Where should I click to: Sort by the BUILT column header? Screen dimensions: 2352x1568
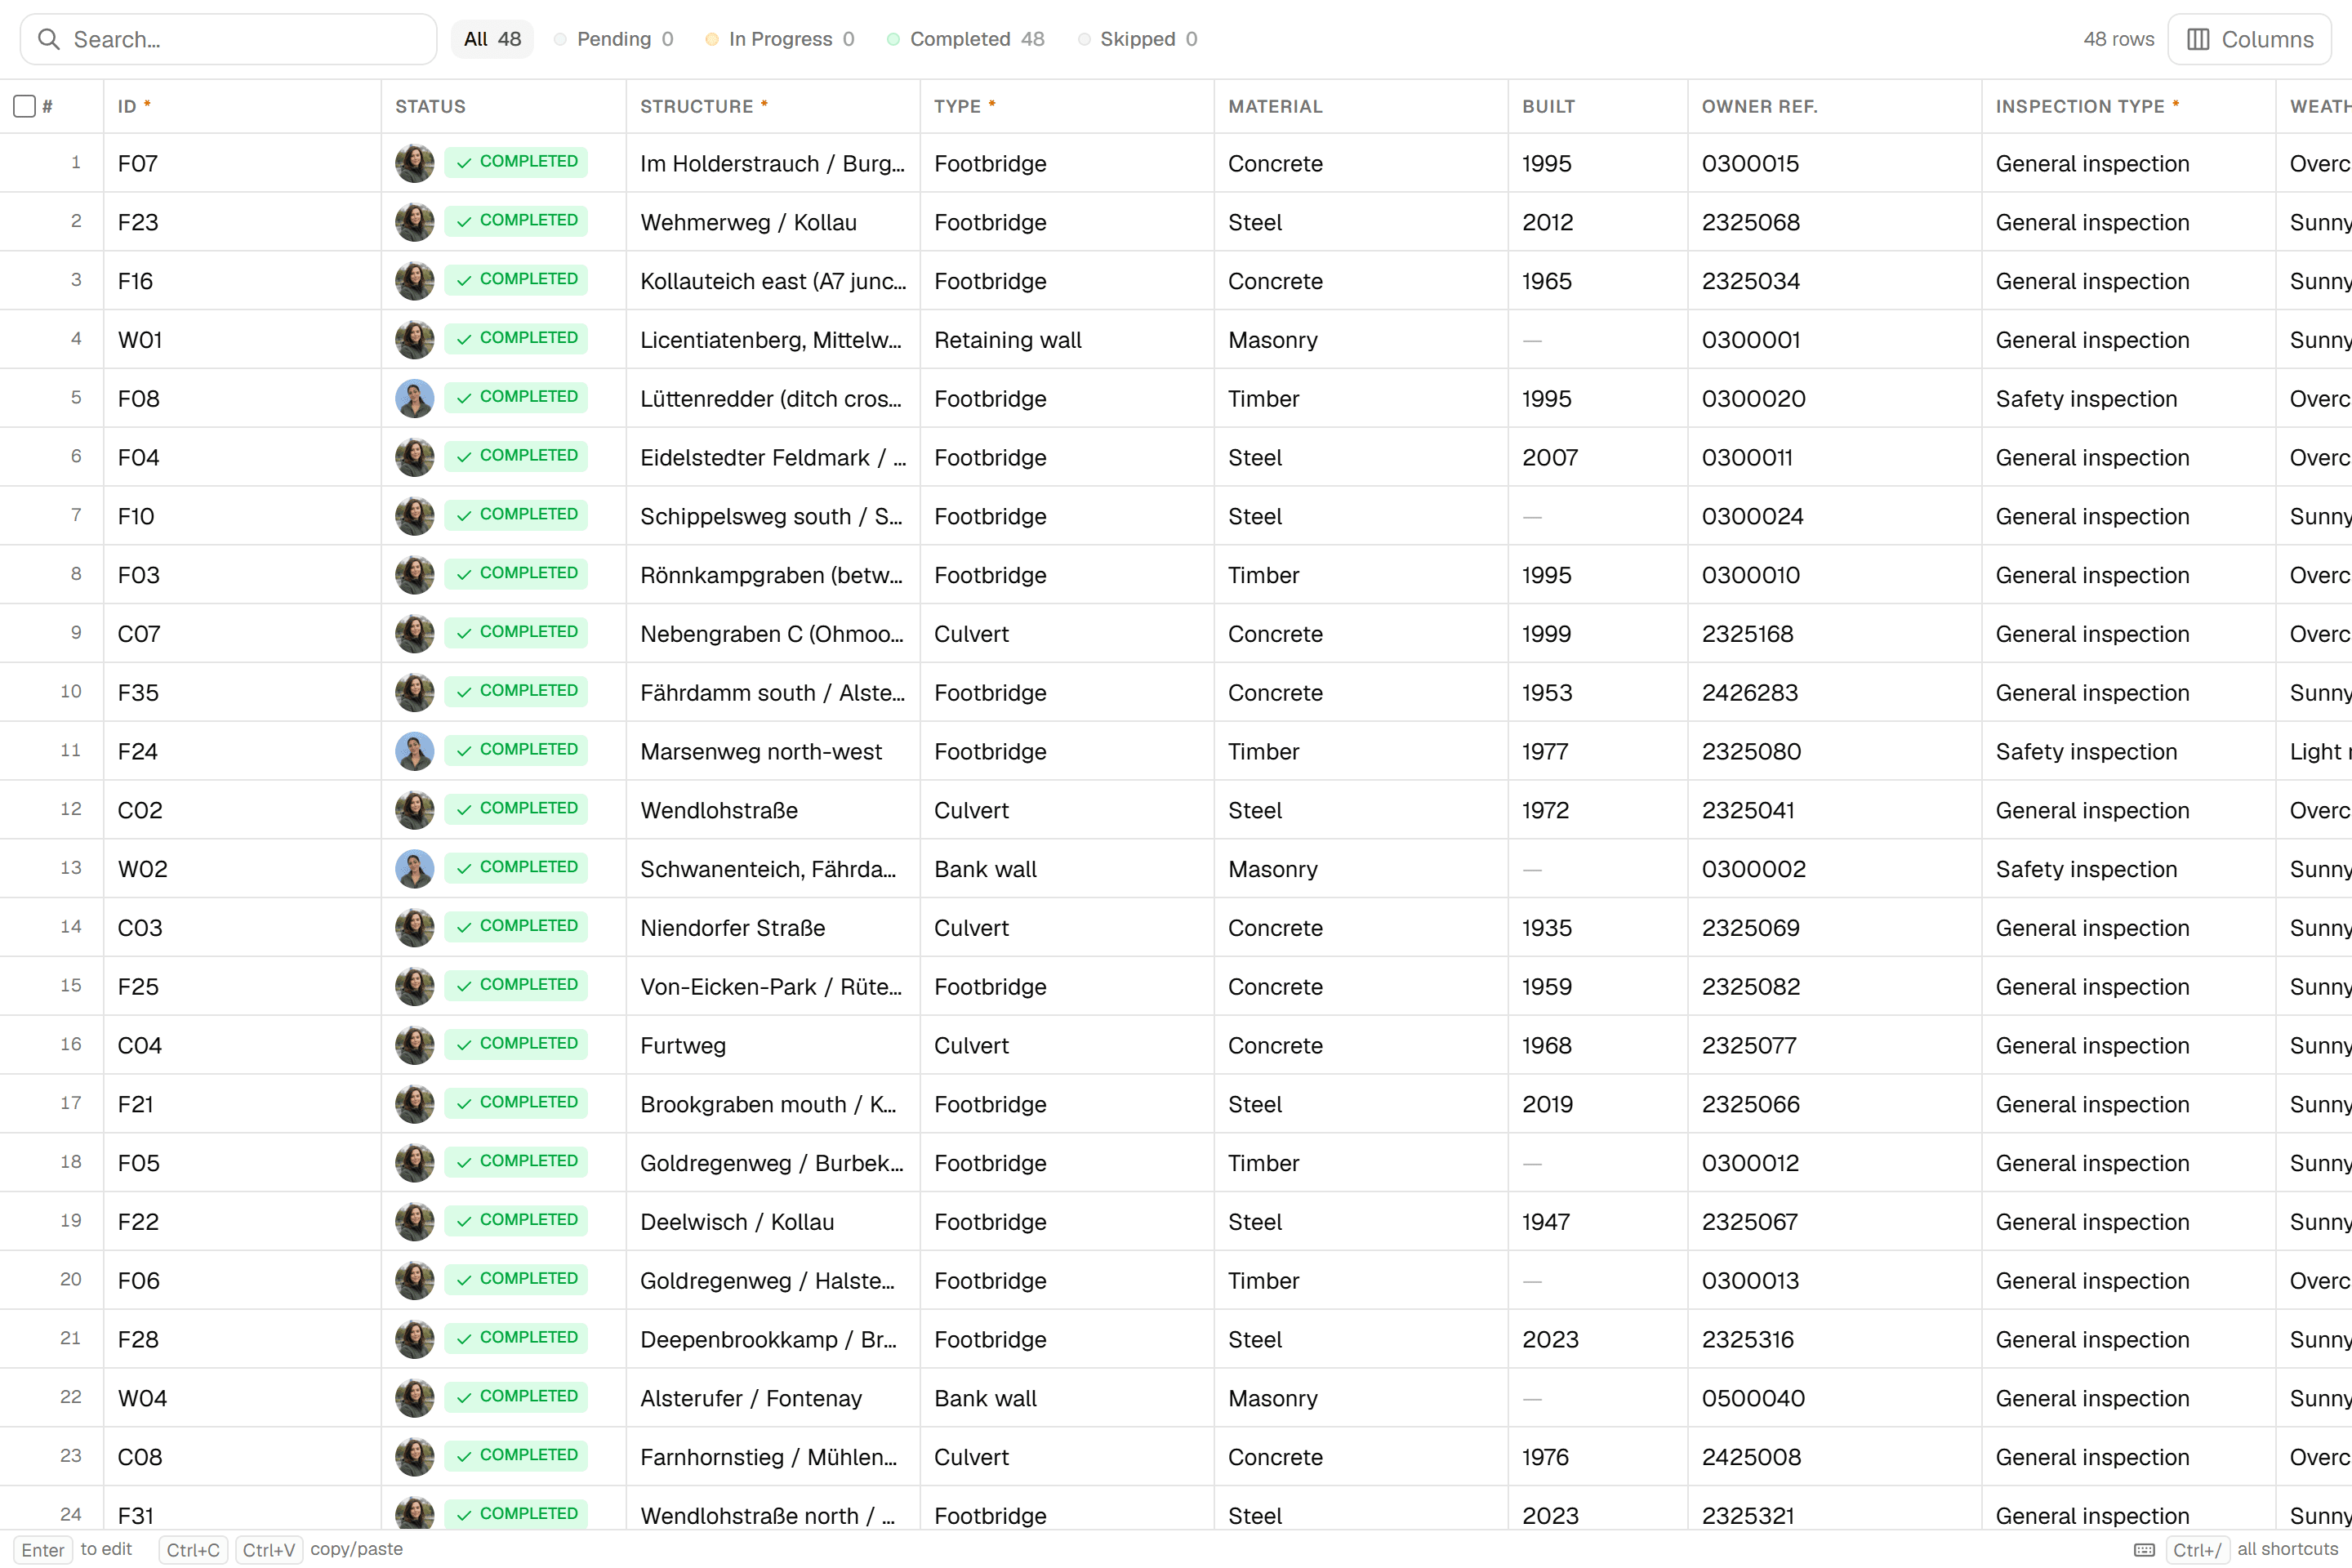pos(1598,106)
